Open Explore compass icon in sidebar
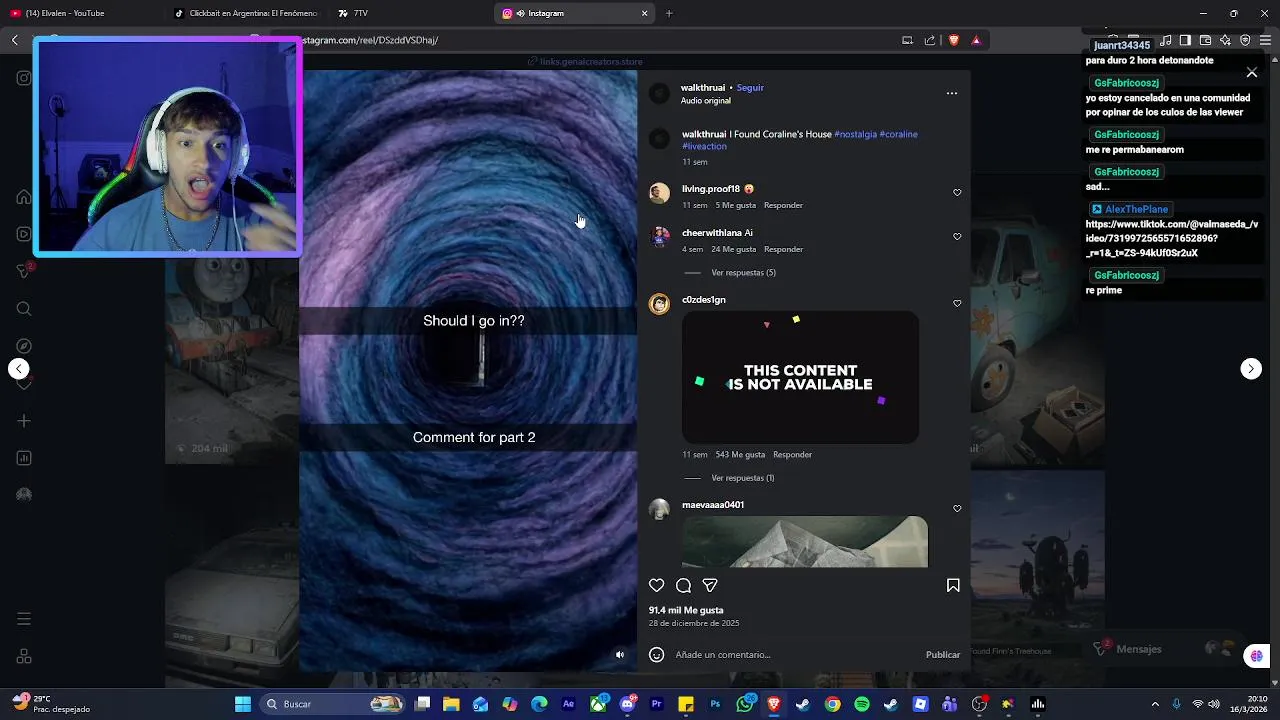This screenshot has height=720, width=1280. point(24,346)
